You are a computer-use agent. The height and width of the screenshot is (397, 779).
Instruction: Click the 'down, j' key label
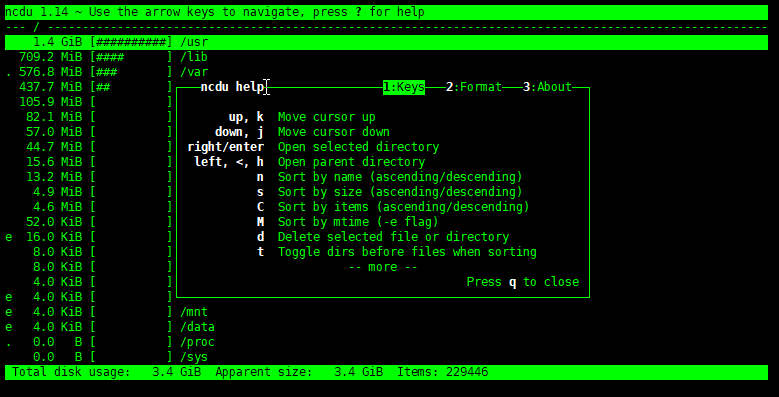pos(239,132)
